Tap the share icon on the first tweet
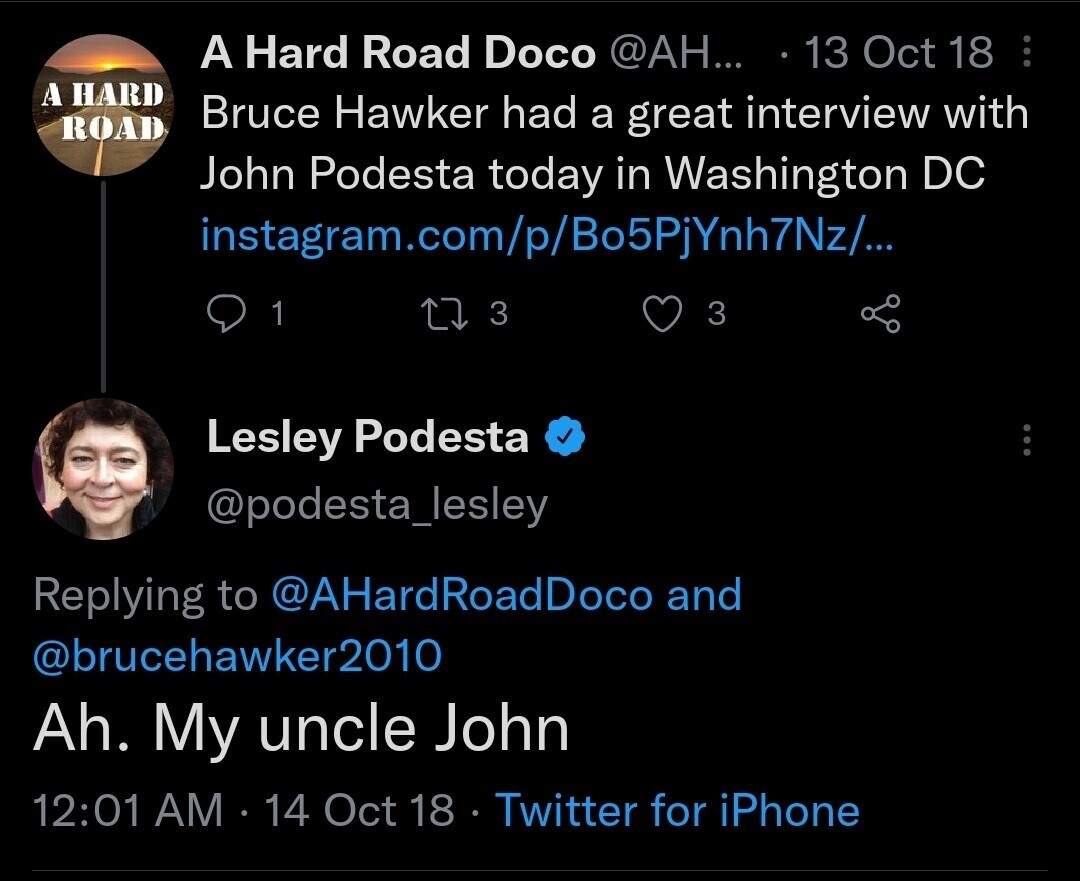 (x=880, y=314)
